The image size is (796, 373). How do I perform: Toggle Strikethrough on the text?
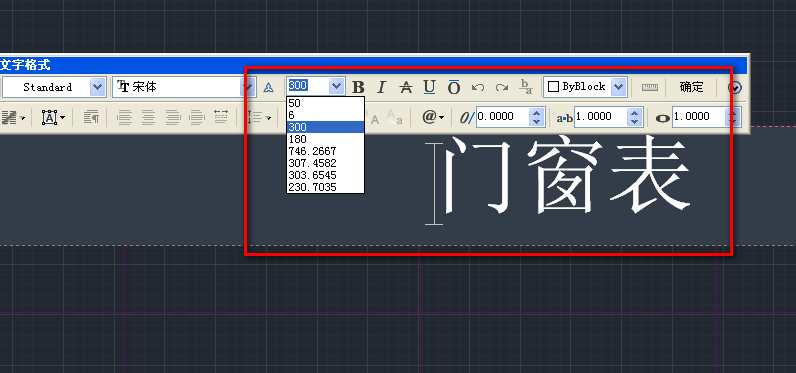[x=406, y=87]
